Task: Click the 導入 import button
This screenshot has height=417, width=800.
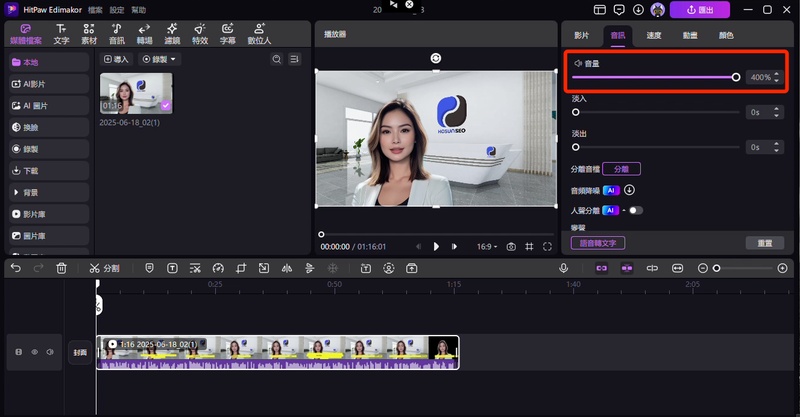Action: (x=116, y=59)
